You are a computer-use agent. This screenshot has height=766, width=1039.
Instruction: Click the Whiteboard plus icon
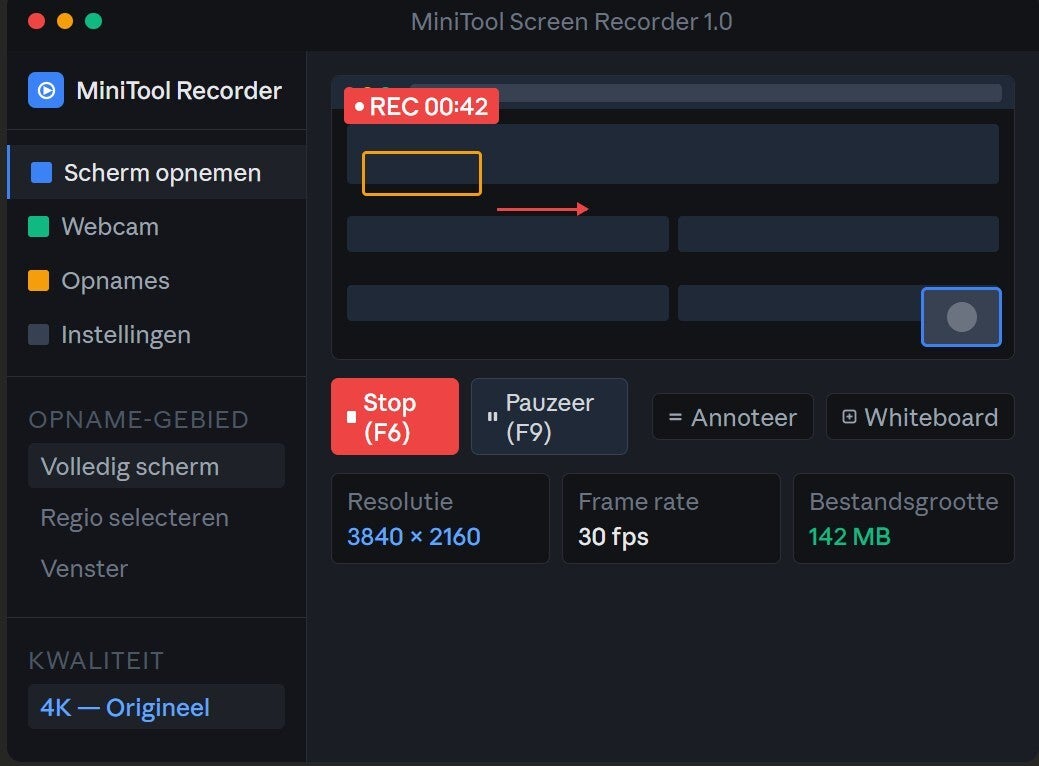click(849, 417)
